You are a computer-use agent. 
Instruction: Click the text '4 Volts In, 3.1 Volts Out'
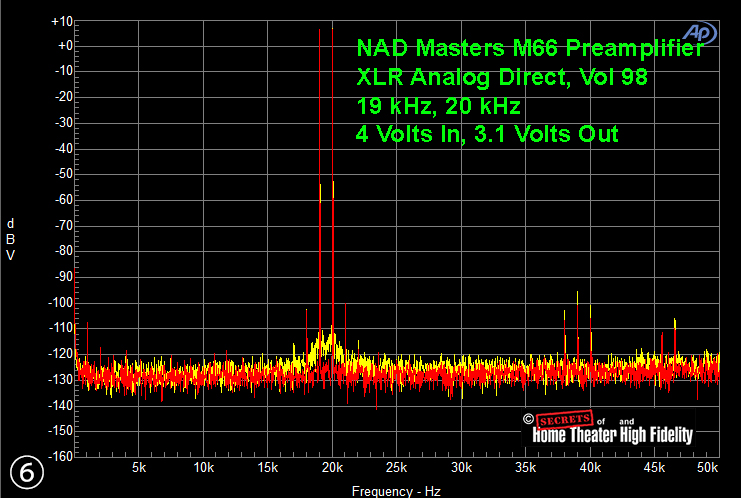[x=487, y=134]
